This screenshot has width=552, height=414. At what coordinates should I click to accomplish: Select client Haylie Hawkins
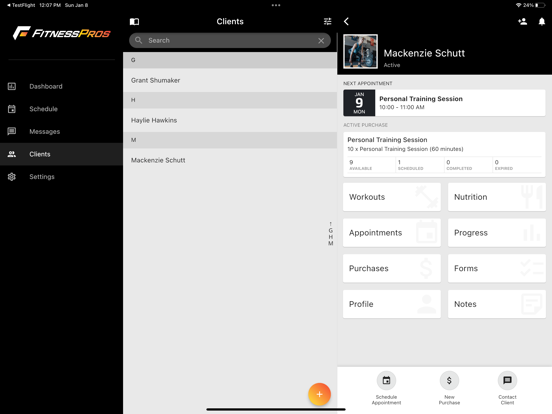coord(230,120)
